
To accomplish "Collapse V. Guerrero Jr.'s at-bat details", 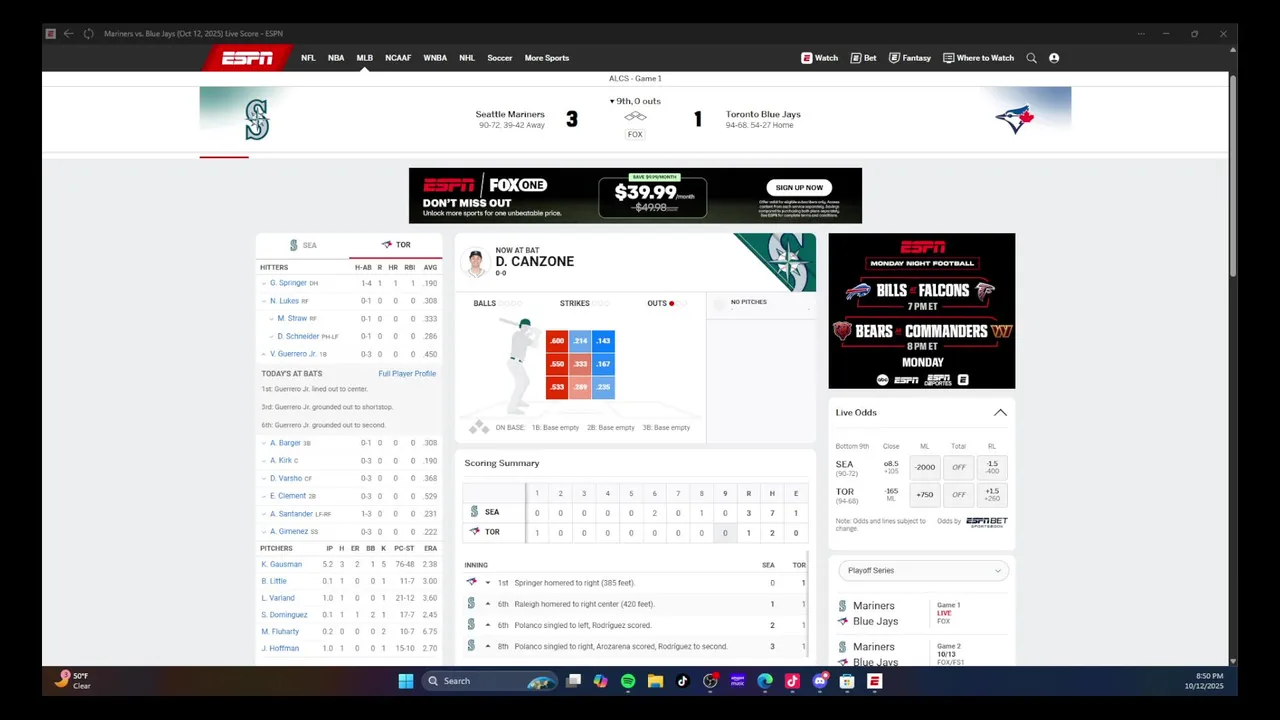I will tap(264, 354).
